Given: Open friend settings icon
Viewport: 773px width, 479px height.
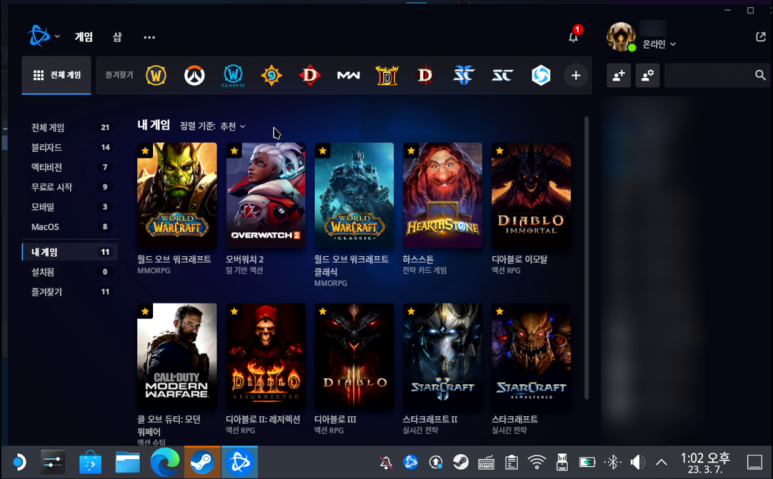Looking at the screenshot, I should pos(647,75).
